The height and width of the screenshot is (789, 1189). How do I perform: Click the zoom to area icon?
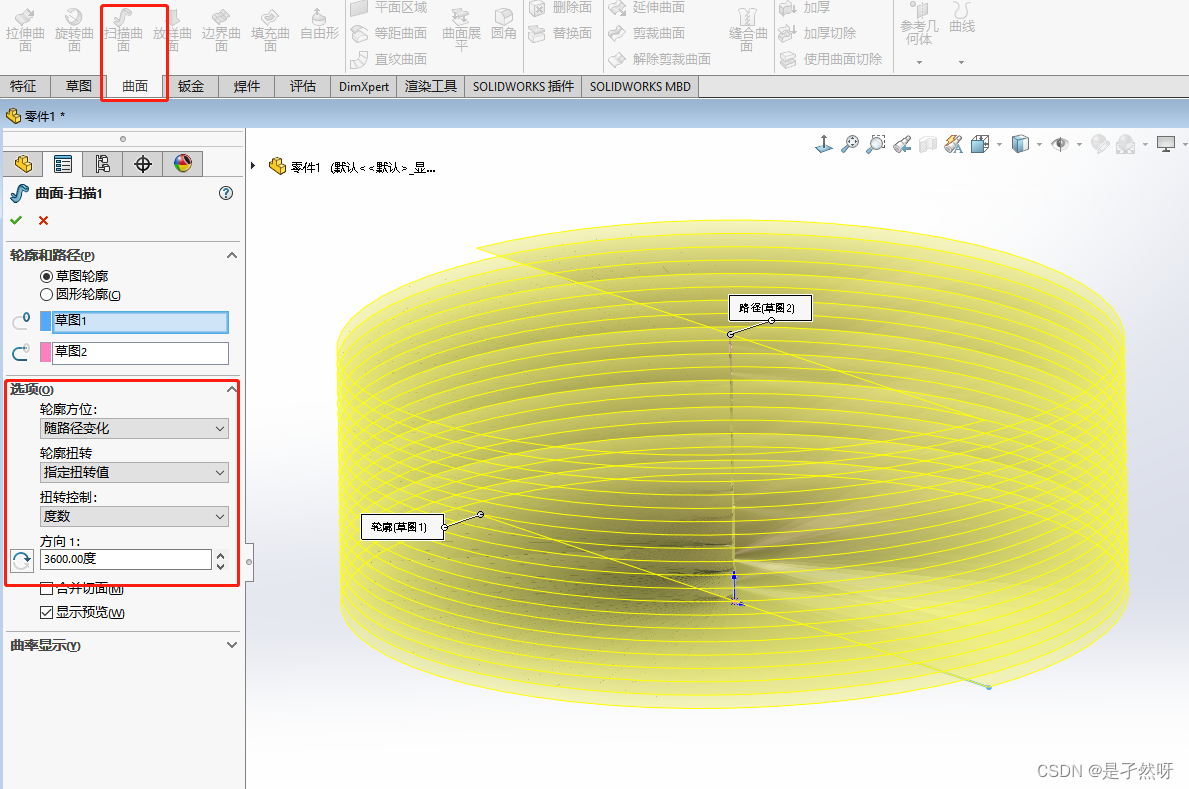point(876,143)
